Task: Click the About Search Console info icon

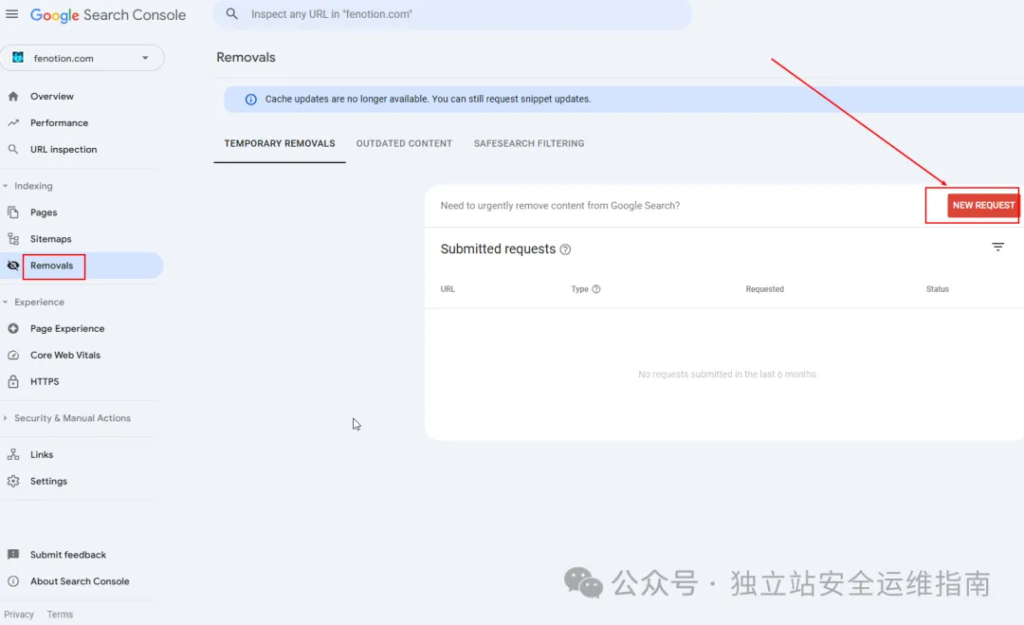Action: [x=13, y=581]
